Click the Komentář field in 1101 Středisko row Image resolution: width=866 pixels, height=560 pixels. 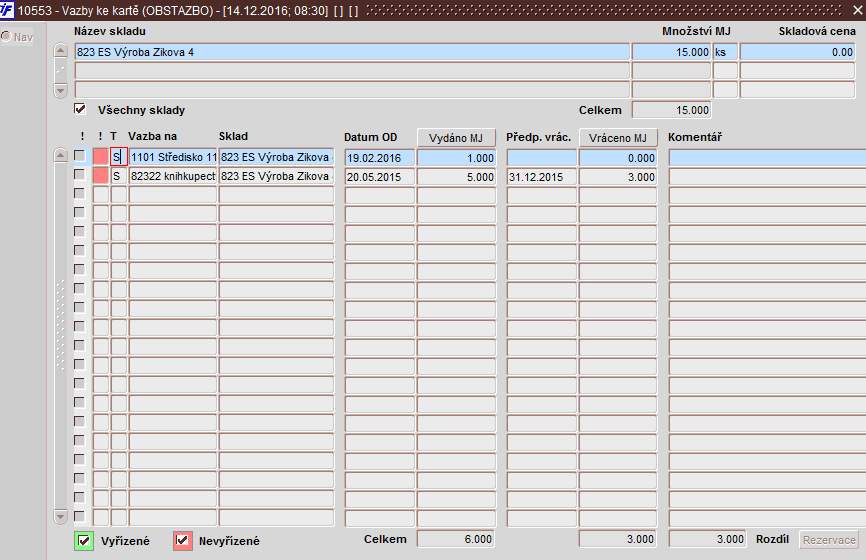coord(767,158)
